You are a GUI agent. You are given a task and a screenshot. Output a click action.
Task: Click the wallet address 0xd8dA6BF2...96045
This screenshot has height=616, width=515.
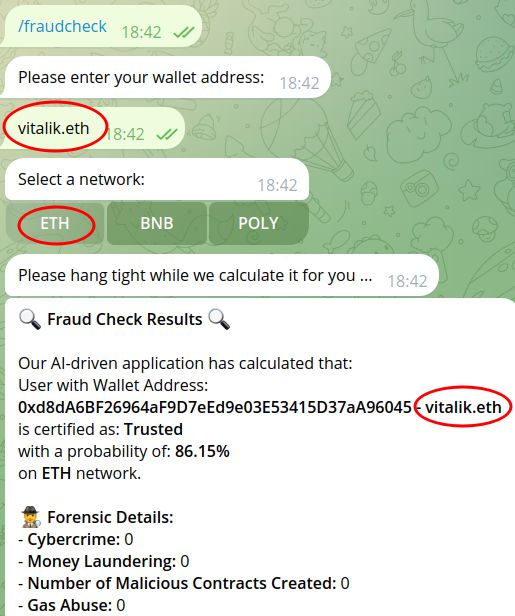coord(215,407)
